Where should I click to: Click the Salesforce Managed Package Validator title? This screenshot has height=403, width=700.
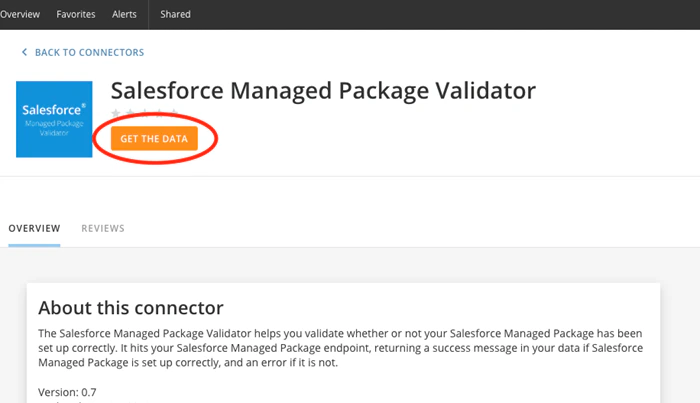323,91
